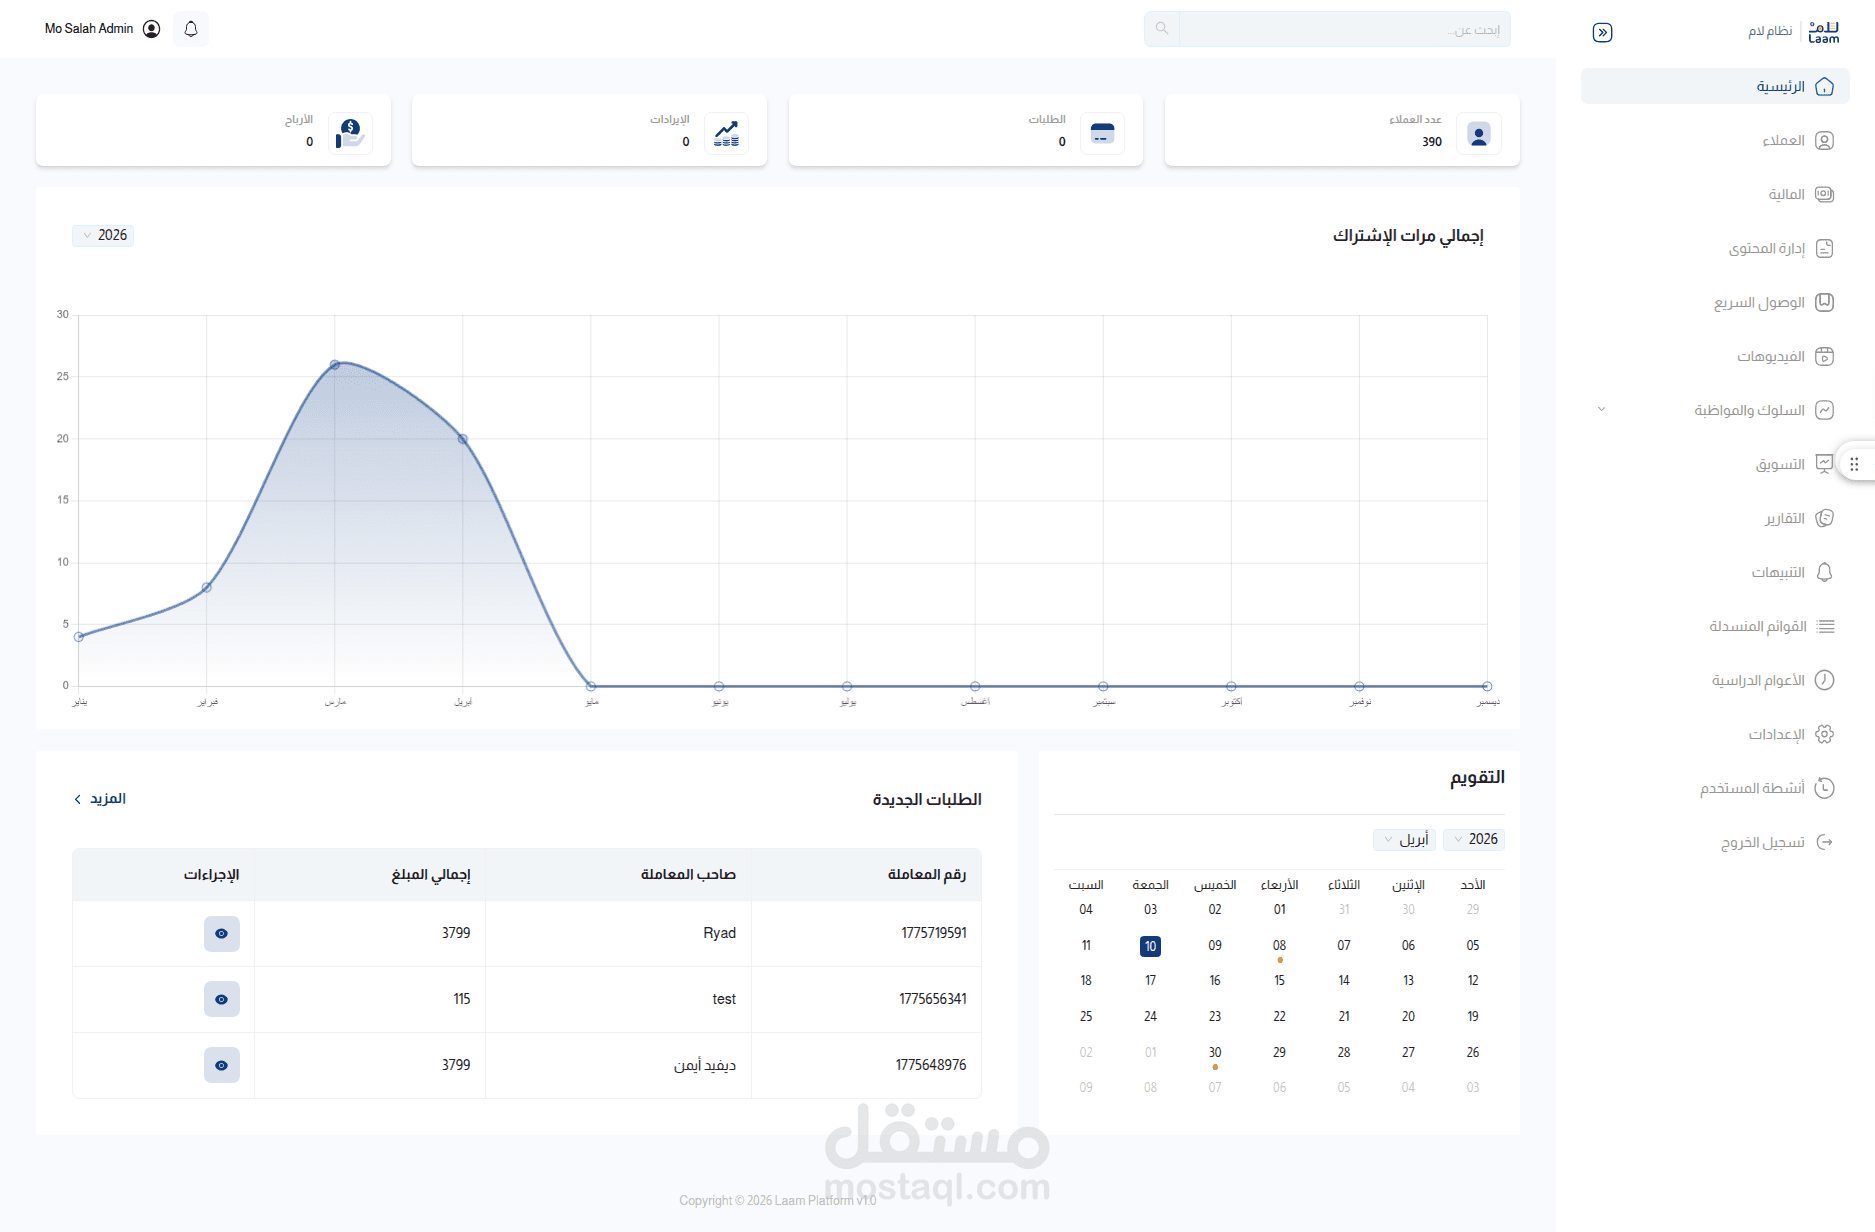Viewport: 1875px width, 1232px height.
Task: Select day 22 in the calendar
Action: (1279, 1017)
